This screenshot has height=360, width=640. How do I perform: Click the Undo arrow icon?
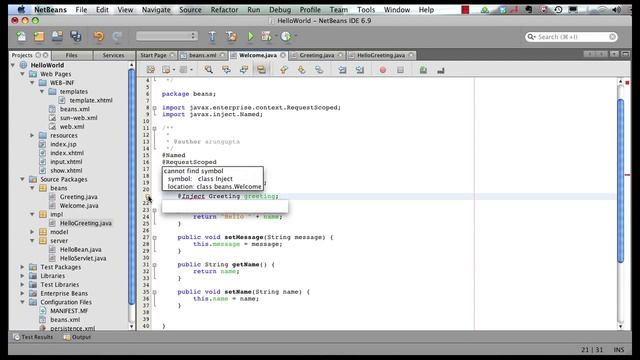pos(98,37)
